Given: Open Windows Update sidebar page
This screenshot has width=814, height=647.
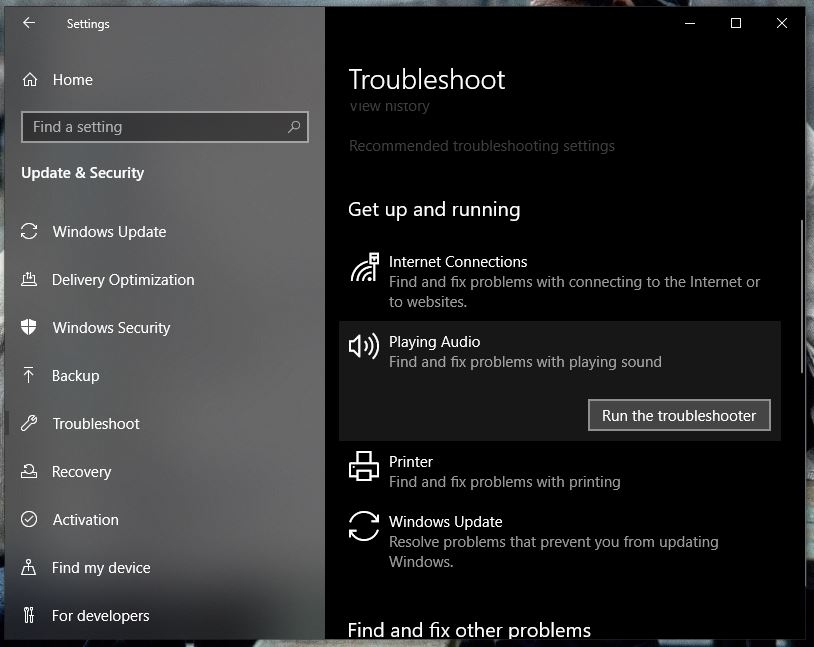Looking at the screenshot, I should [x=109, y=232].
